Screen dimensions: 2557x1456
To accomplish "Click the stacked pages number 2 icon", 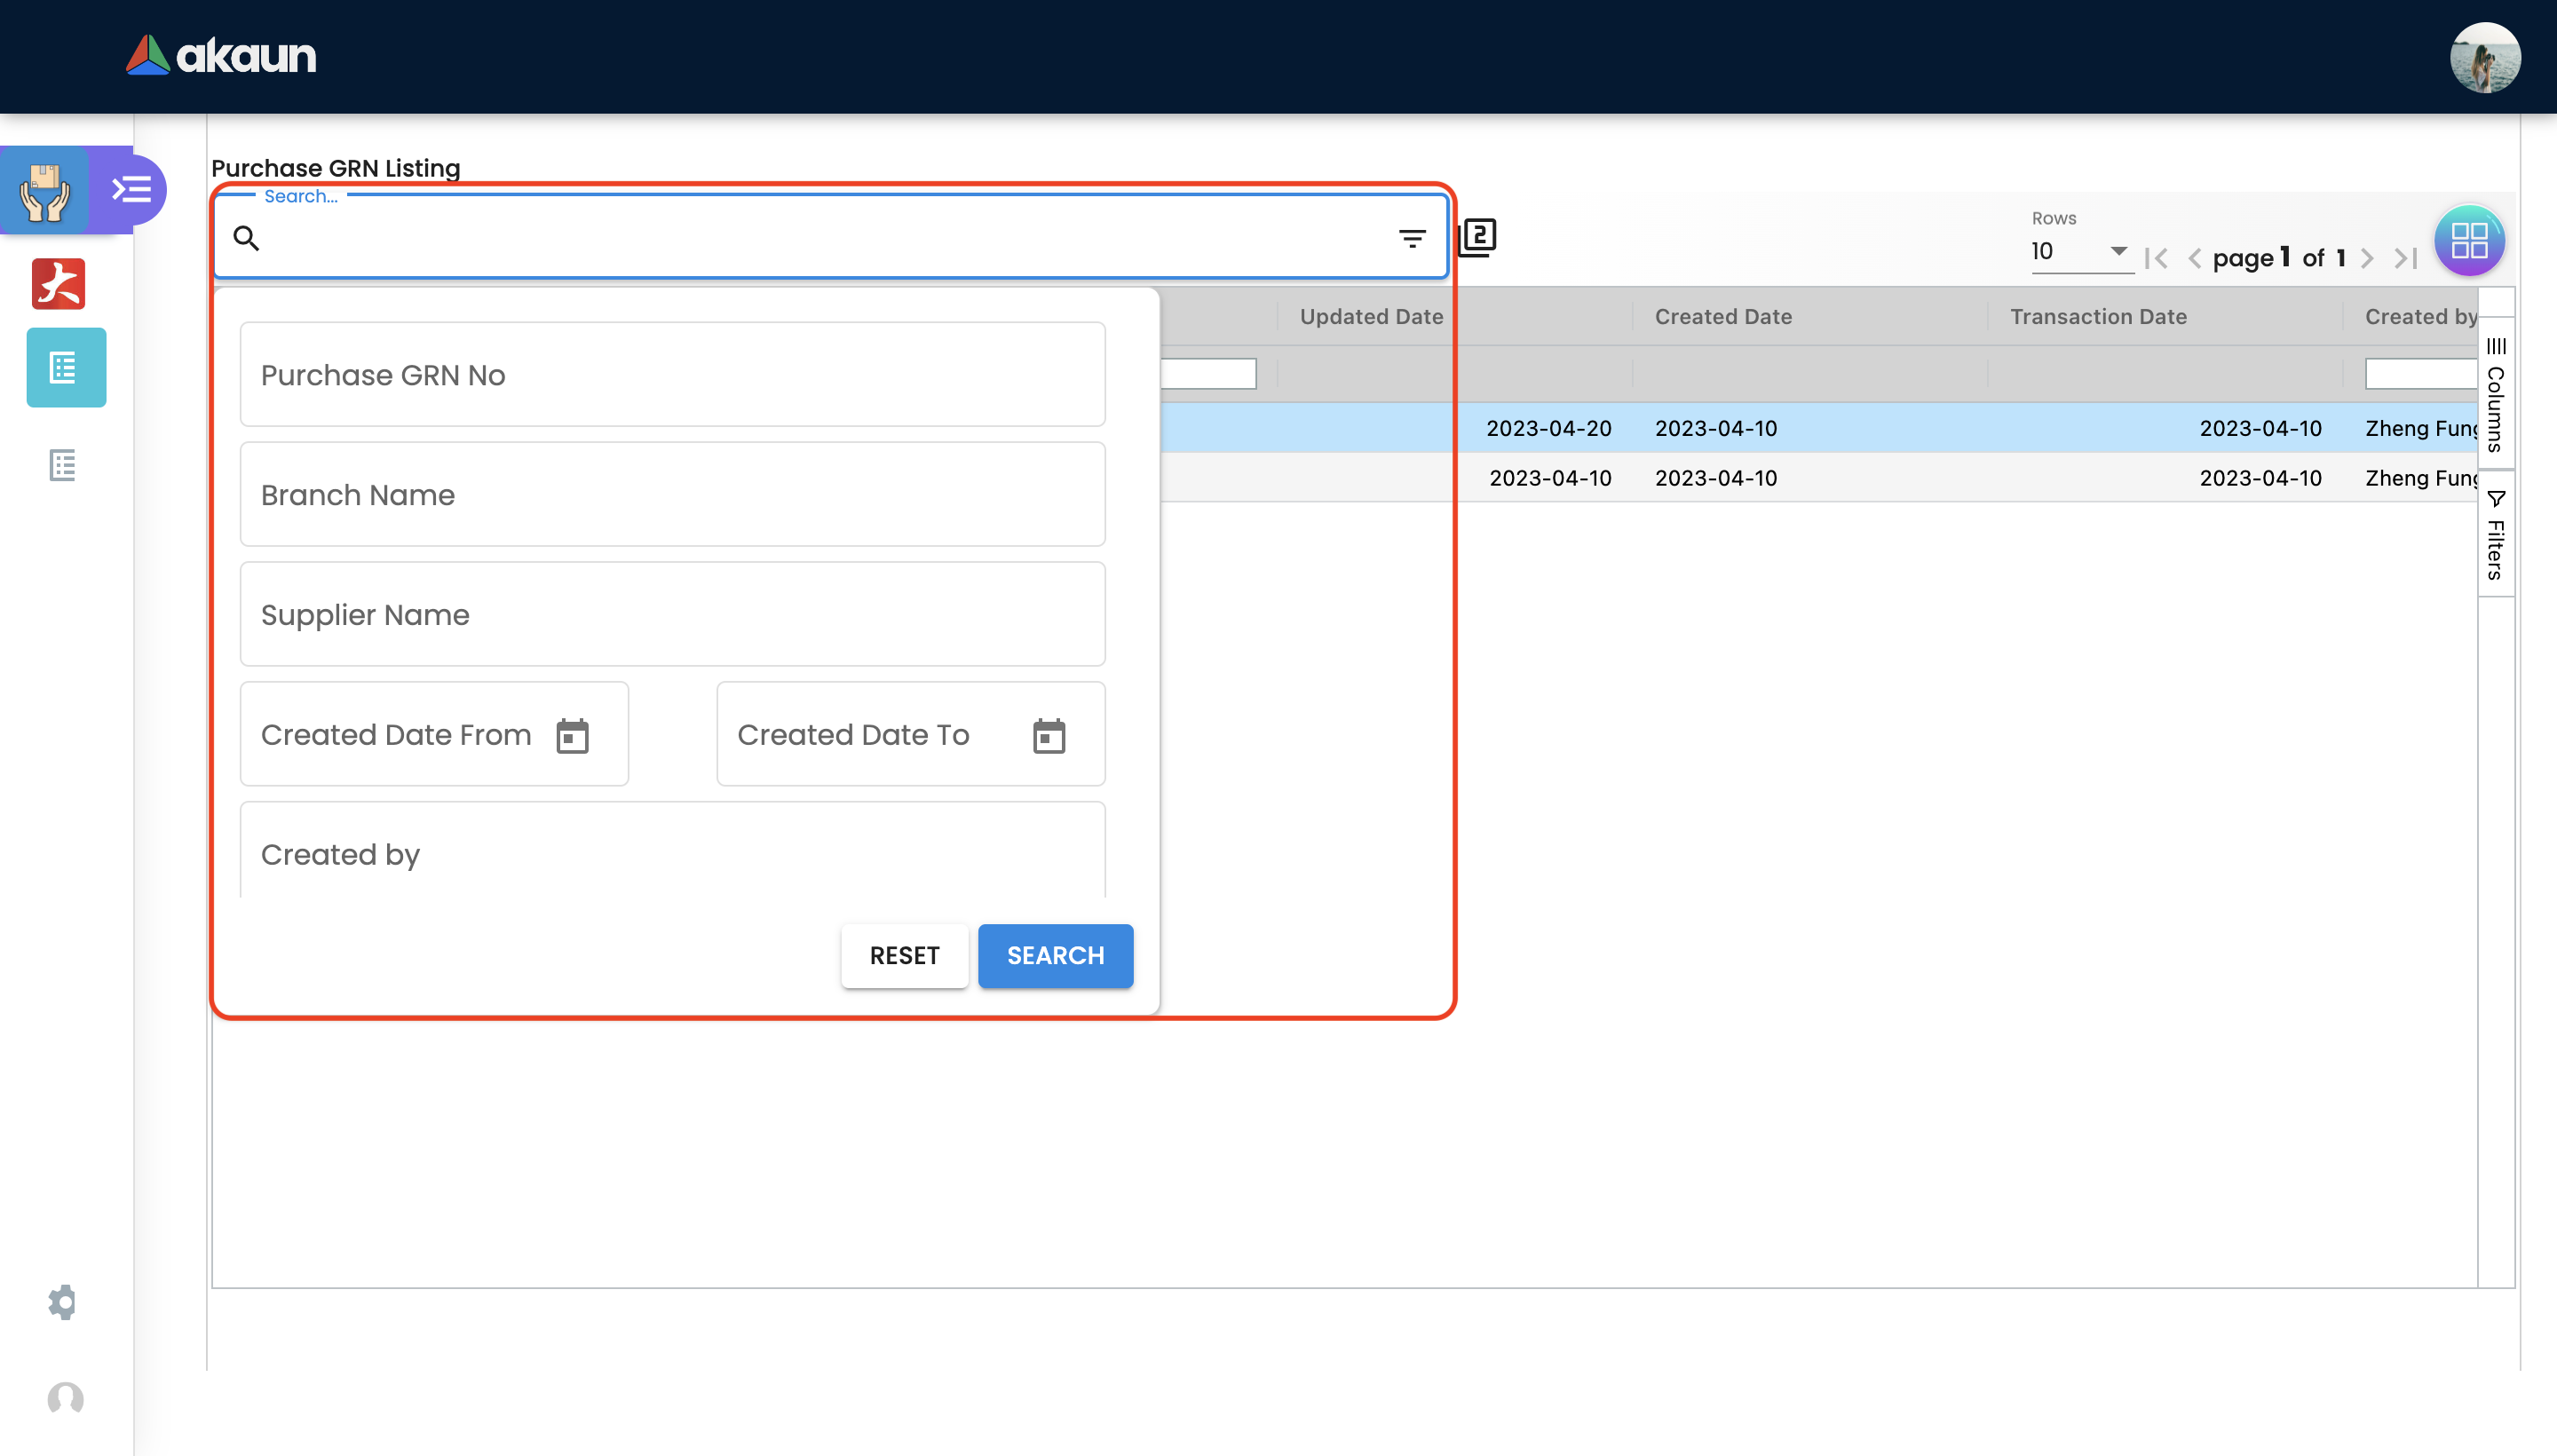I will point(1478,238).
